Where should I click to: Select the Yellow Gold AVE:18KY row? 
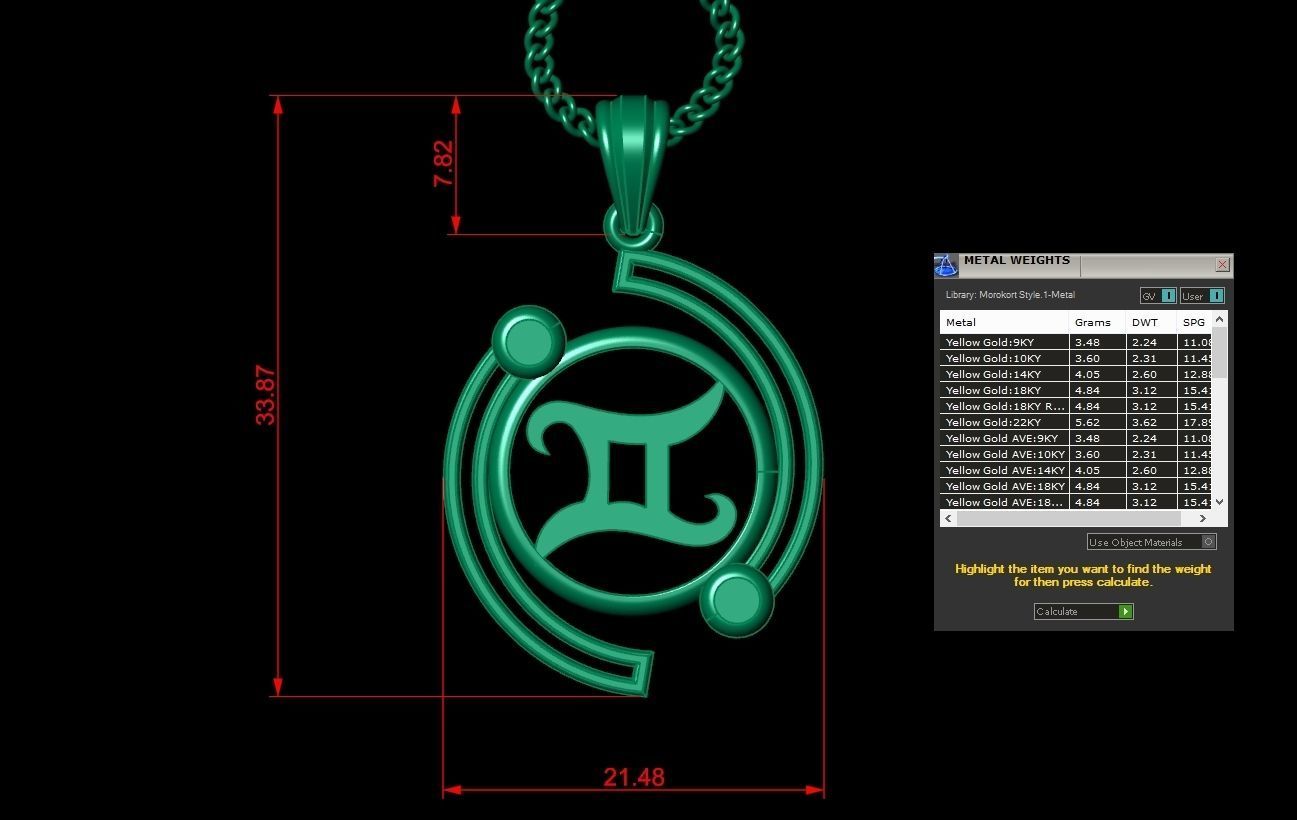pyautogui.click(x=1075, y=486)
